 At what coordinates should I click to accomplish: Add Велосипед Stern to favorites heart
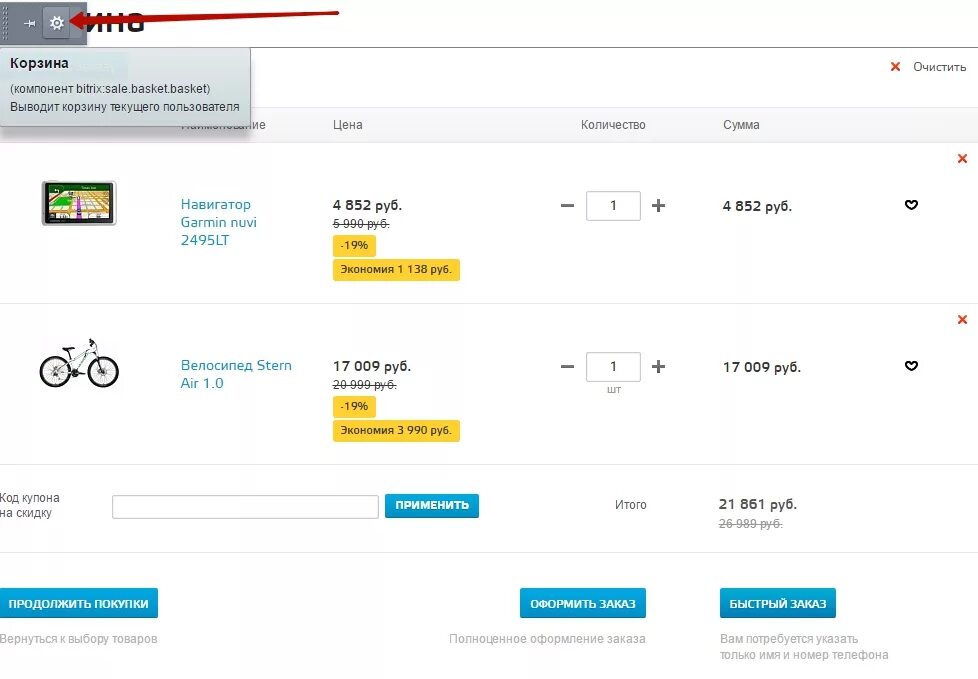click(x=911, y=365)
